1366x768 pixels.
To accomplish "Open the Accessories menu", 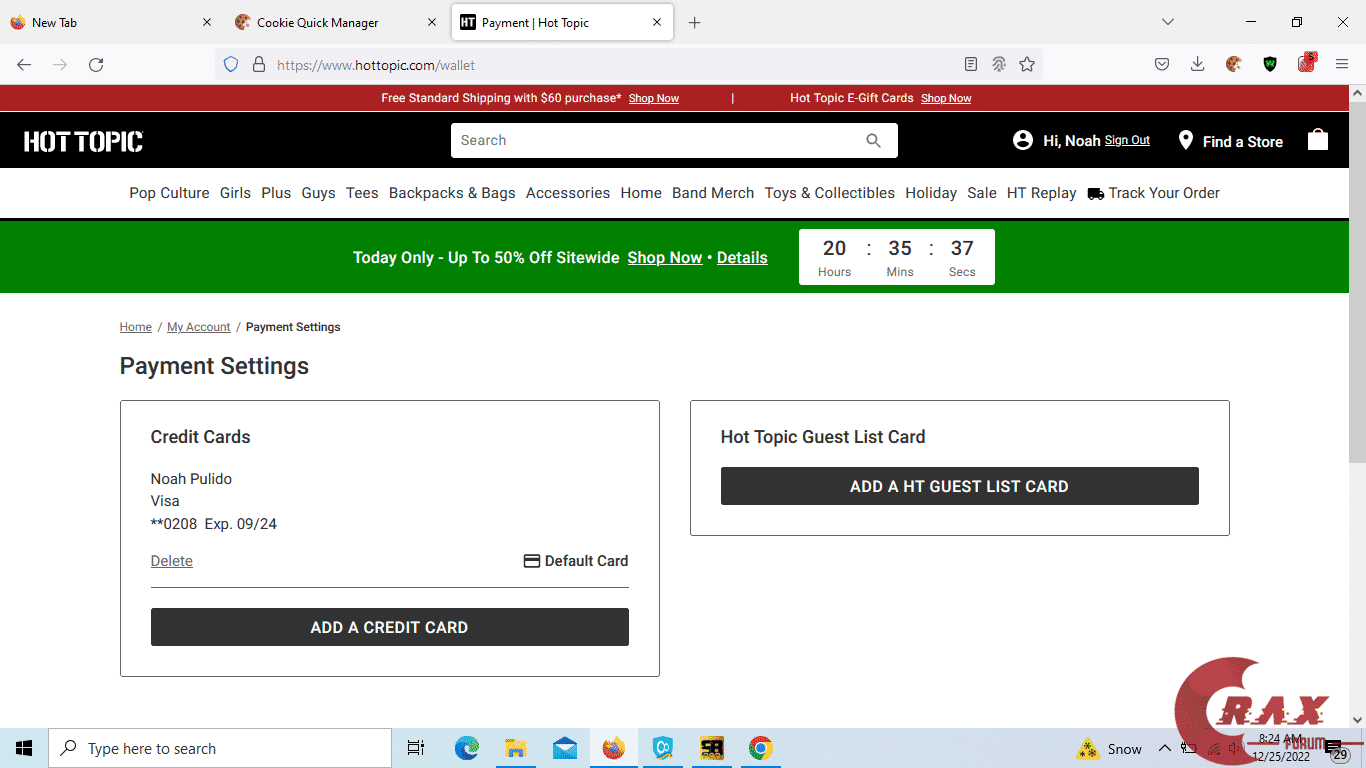I will pos(568,193).
